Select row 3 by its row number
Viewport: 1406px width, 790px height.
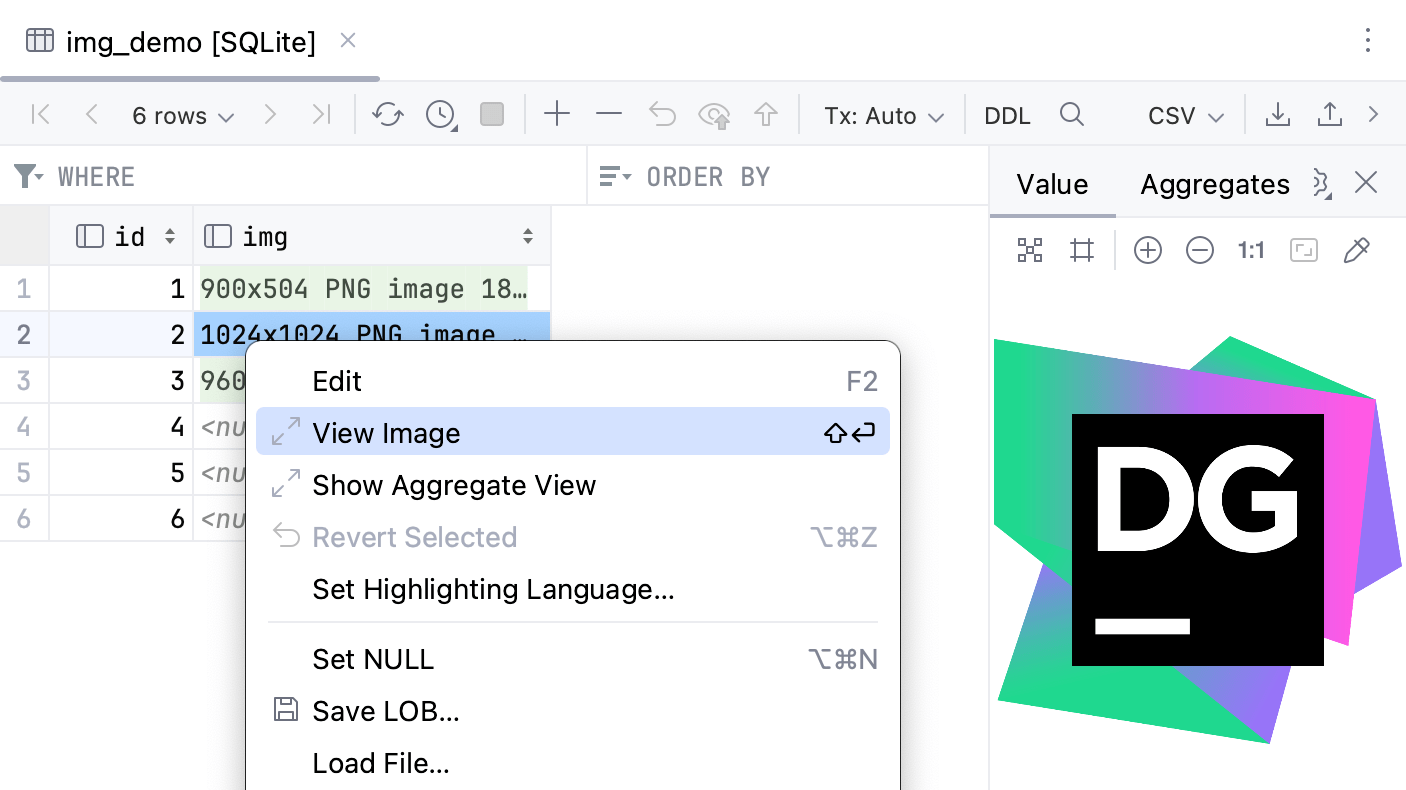24,380
